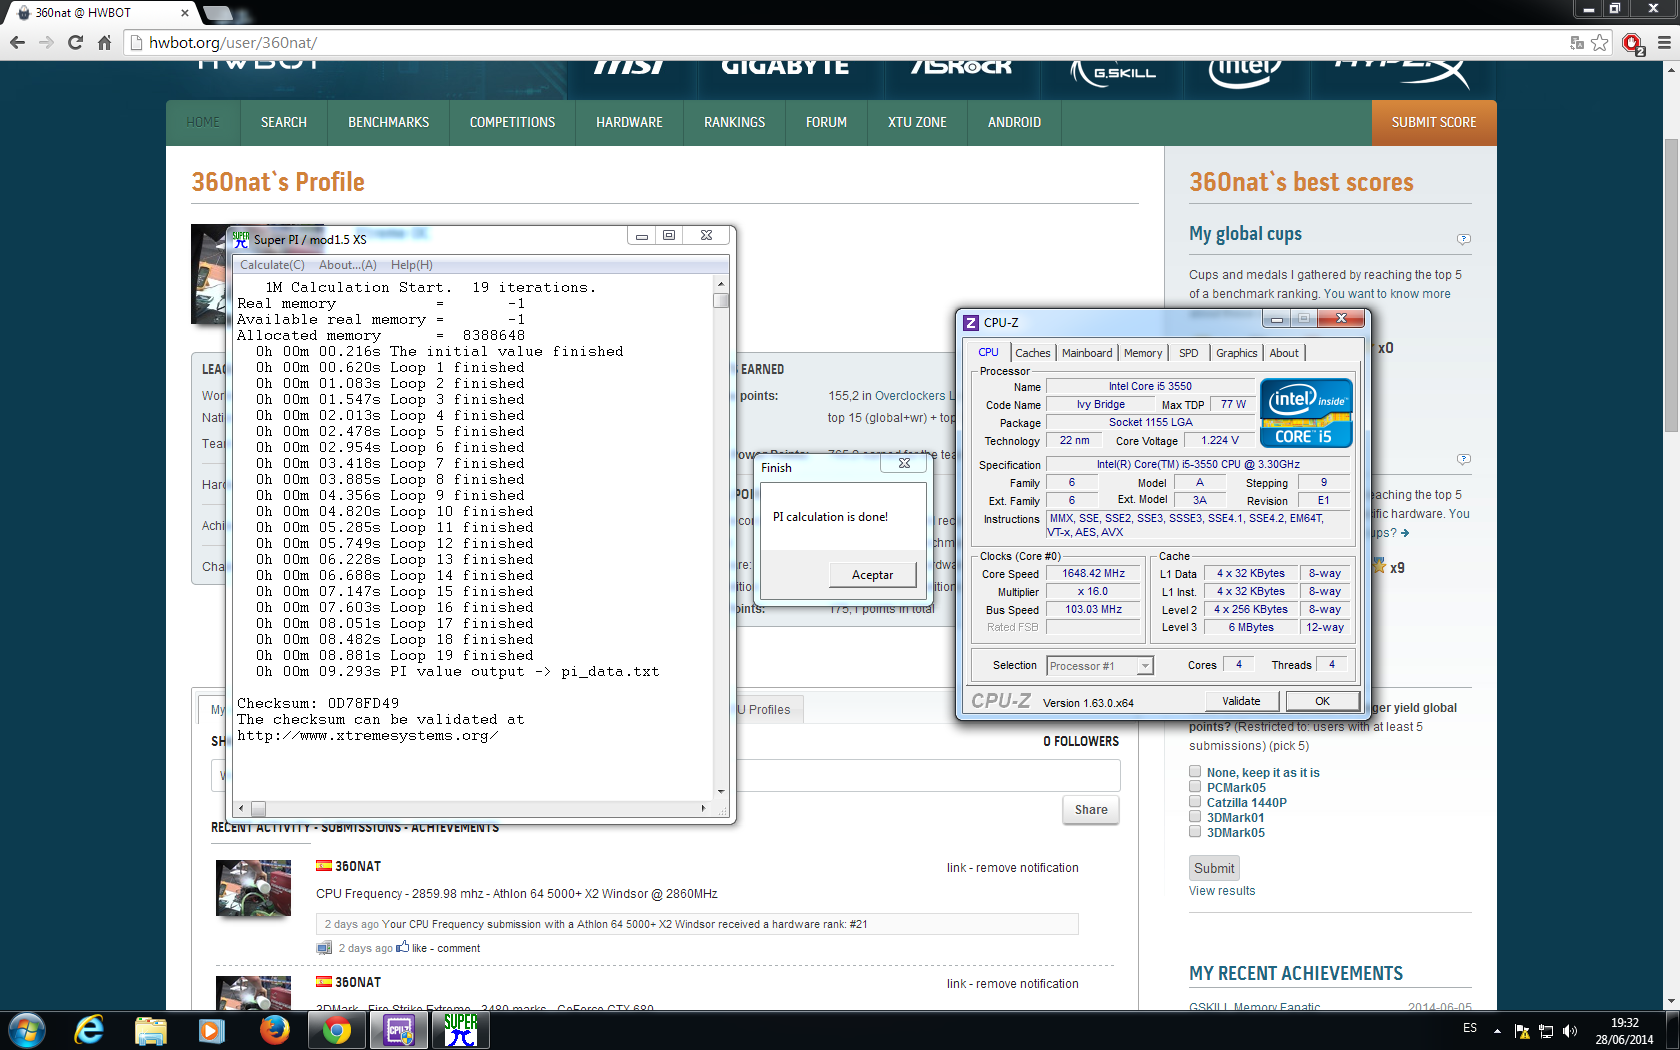The image size is (1680, 1050).
Task: Open Athlon 64 submission thumbnail image
Action: (254, 888)
